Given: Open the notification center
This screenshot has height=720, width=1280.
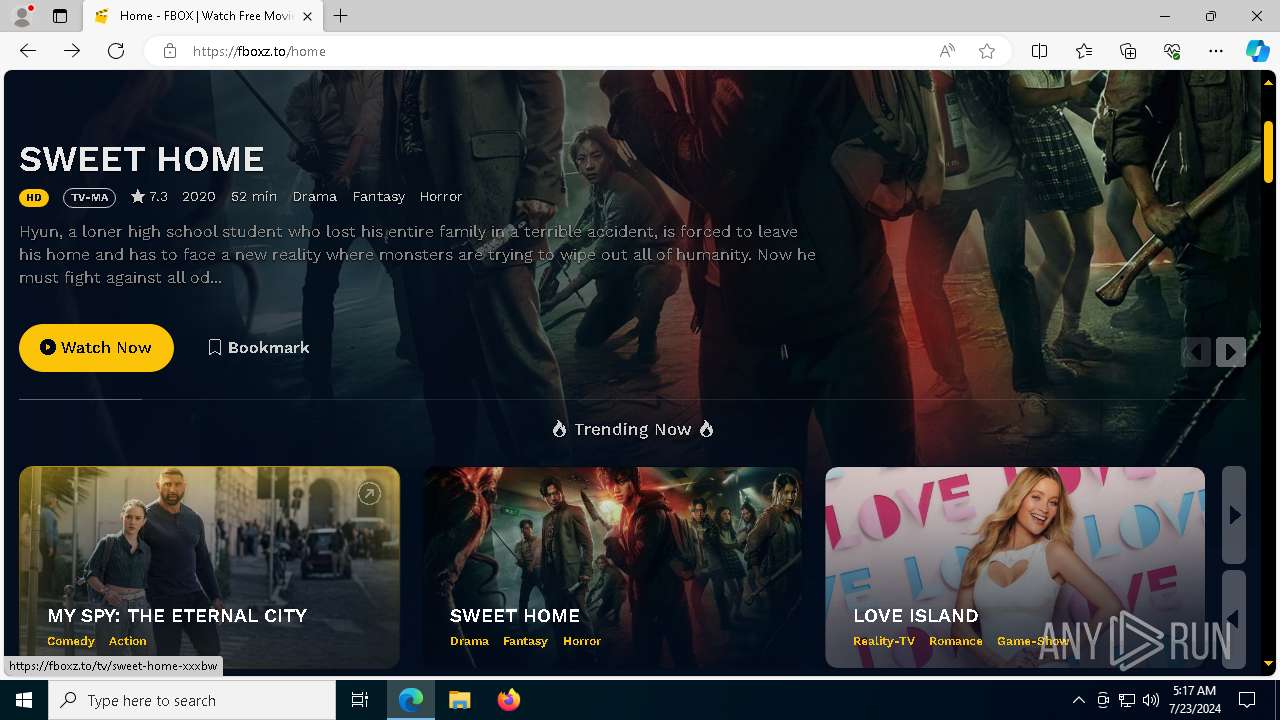Looking at the screenshot, I should 1247,700.
